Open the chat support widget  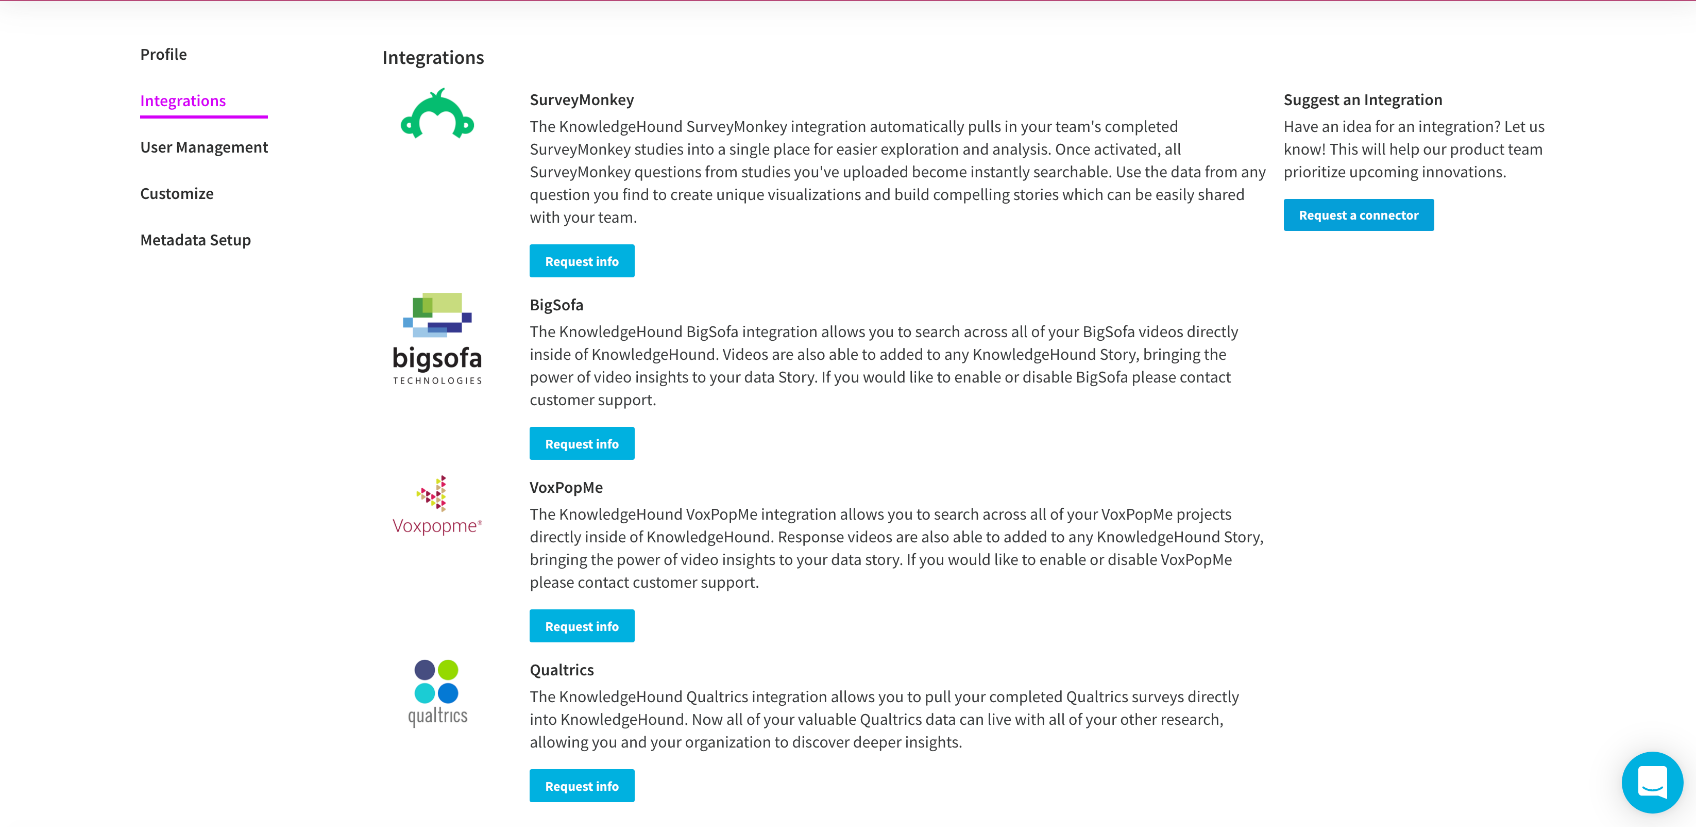(x=1652, y=782)
